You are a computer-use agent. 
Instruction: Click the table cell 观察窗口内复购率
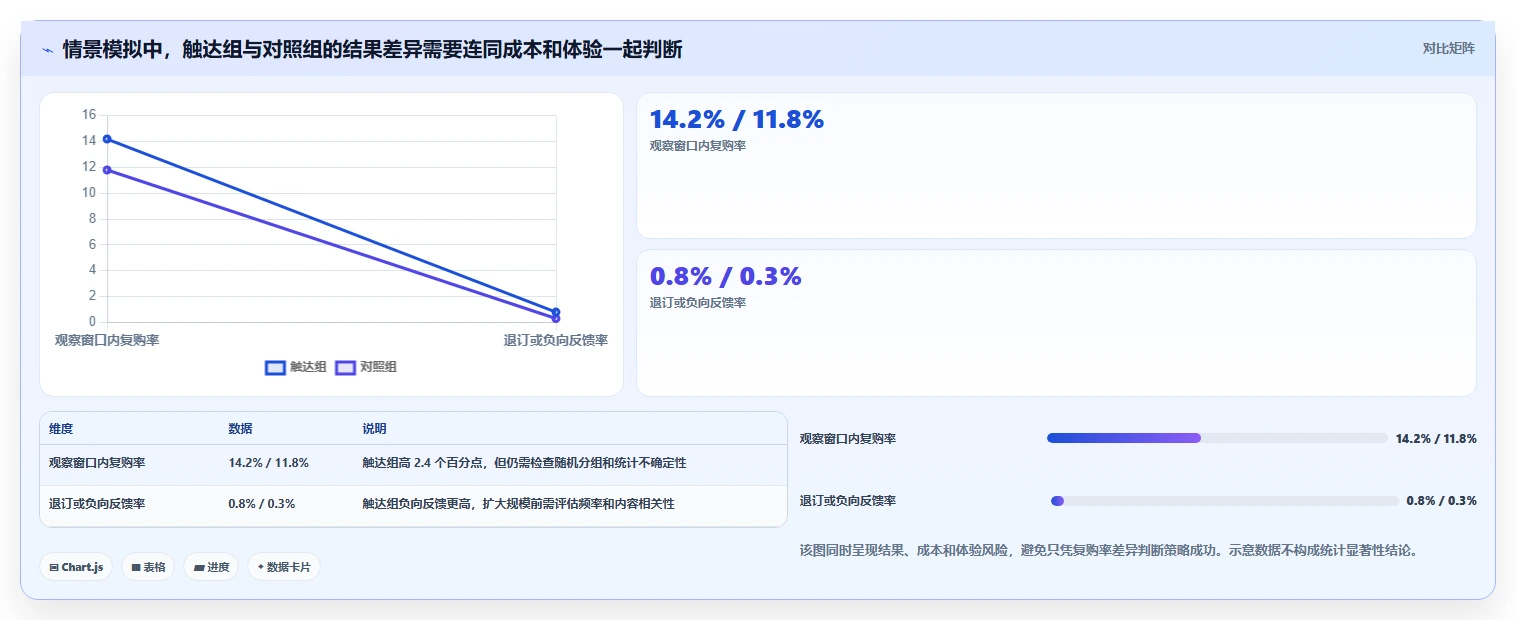[x=97, y=463]
